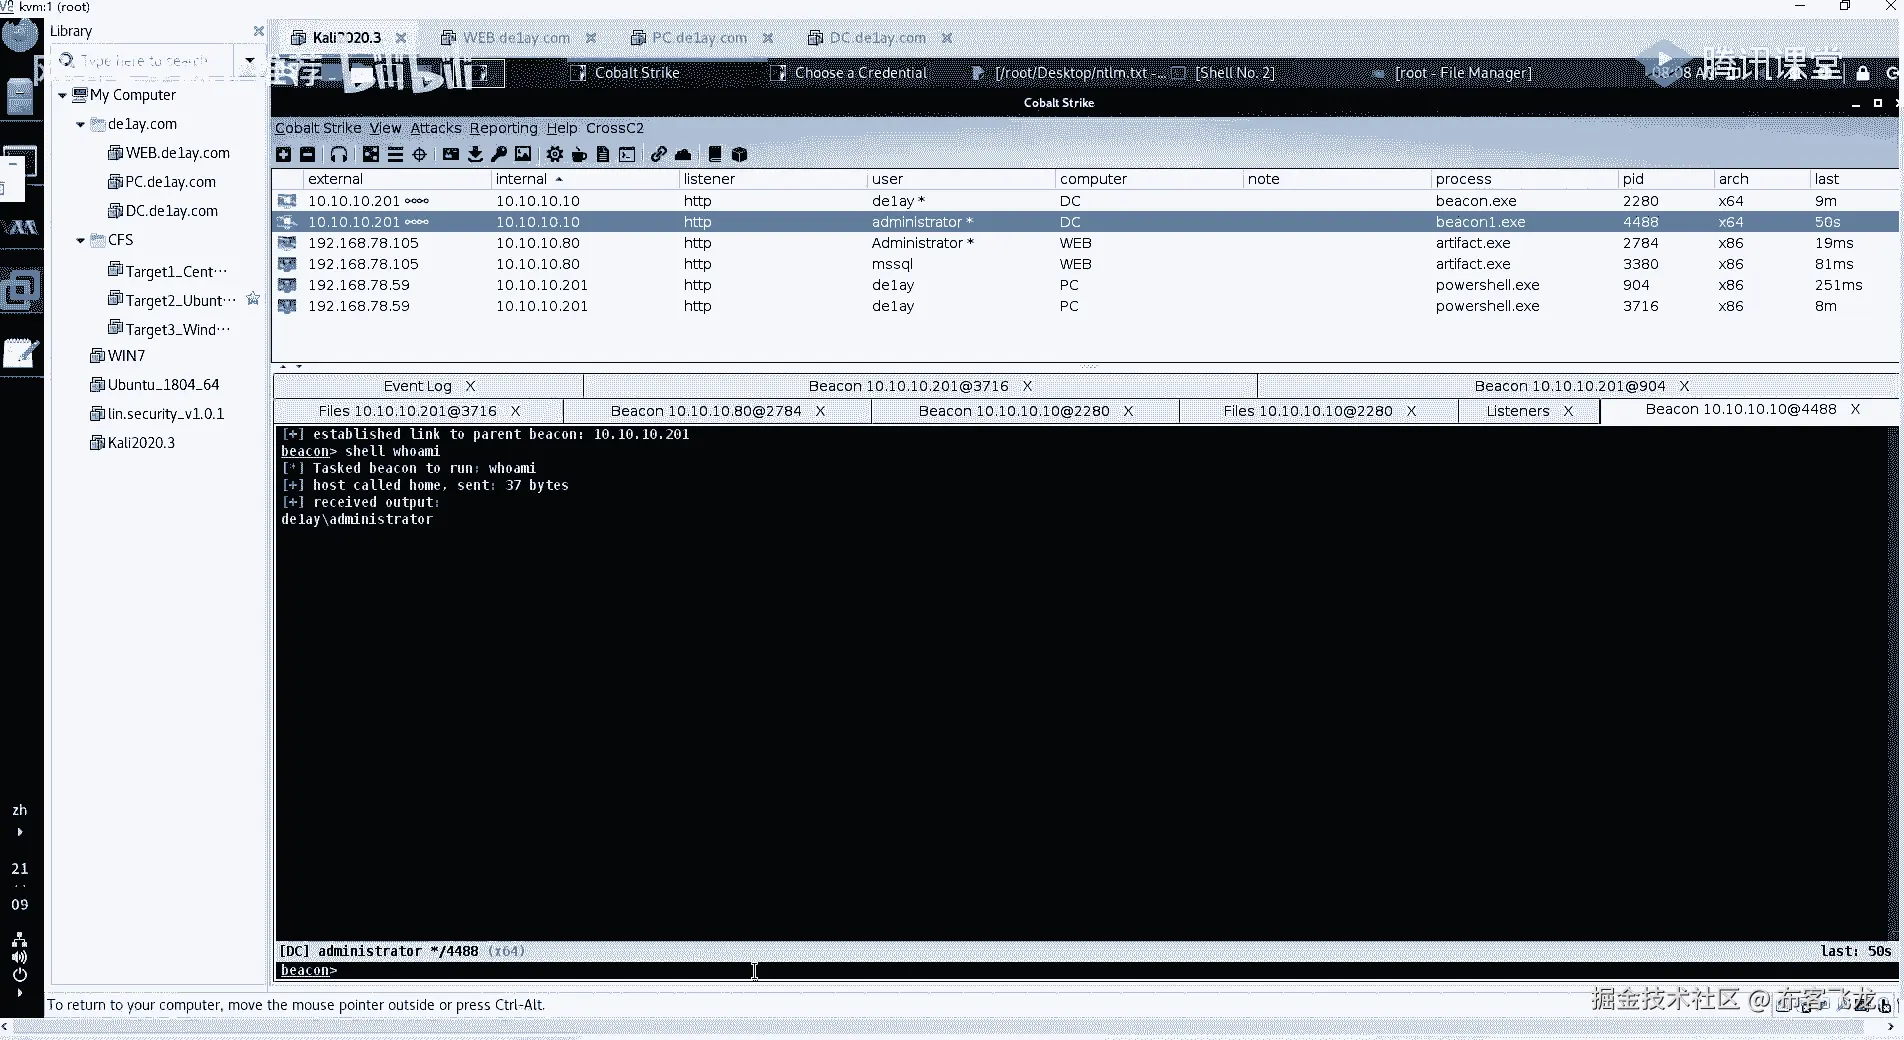Switch to DC.de1ay.com VM tab
Screen dimensions: 1904x1040
(878, 38)
